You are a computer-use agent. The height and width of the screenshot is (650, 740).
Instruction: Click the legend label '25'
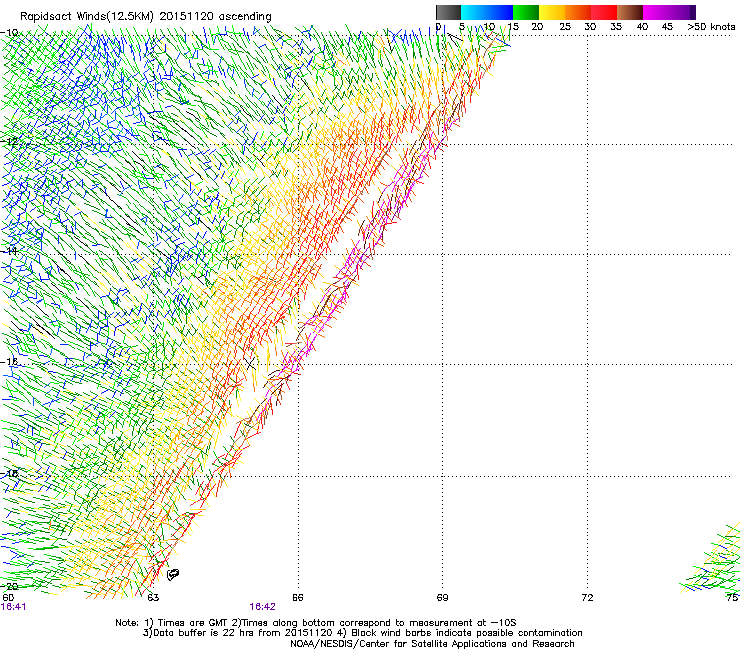565,27
